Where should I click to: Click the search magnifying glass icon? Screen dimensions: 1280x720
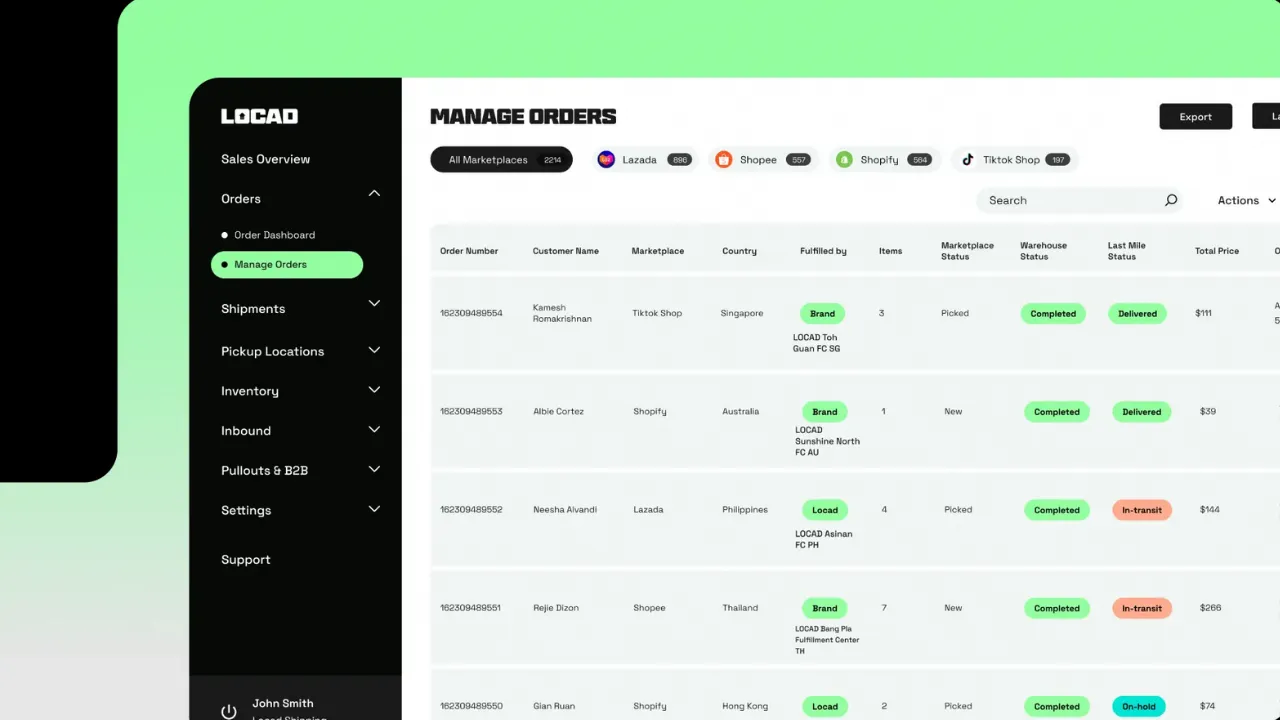click(x=1170, y=200)
